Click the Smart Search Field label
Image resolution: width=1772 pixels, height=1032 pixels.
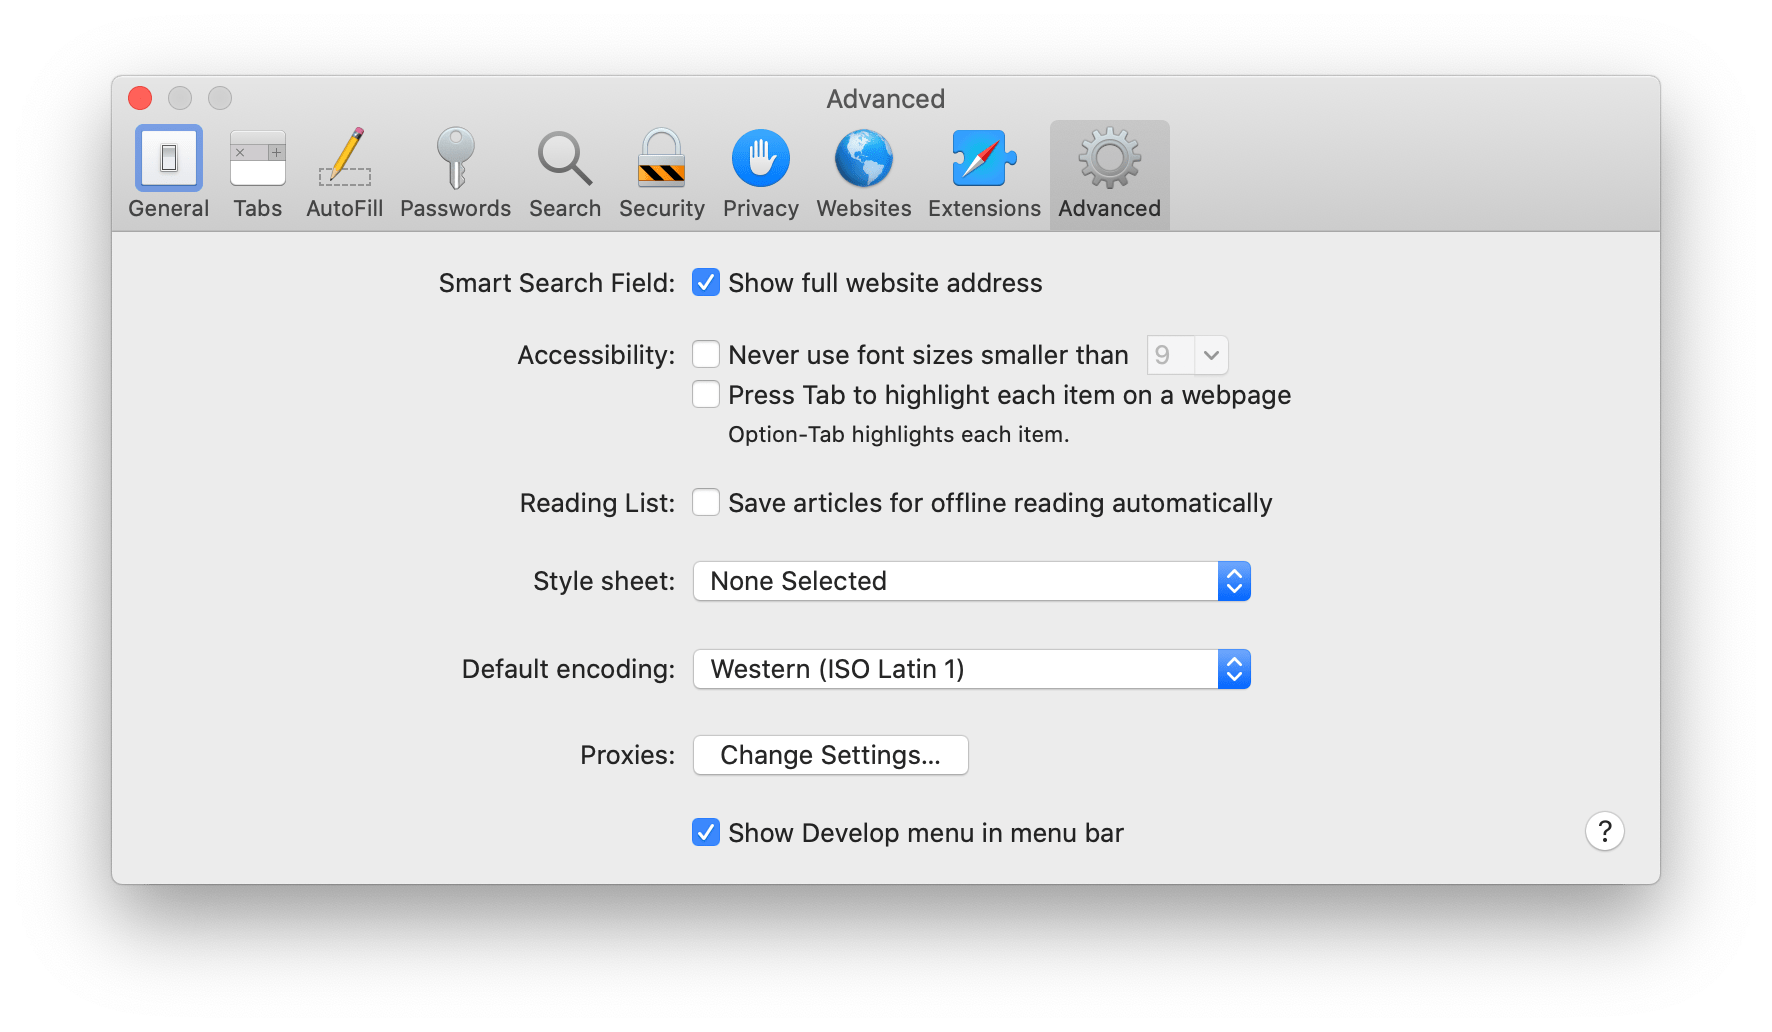tap(557, 283)
